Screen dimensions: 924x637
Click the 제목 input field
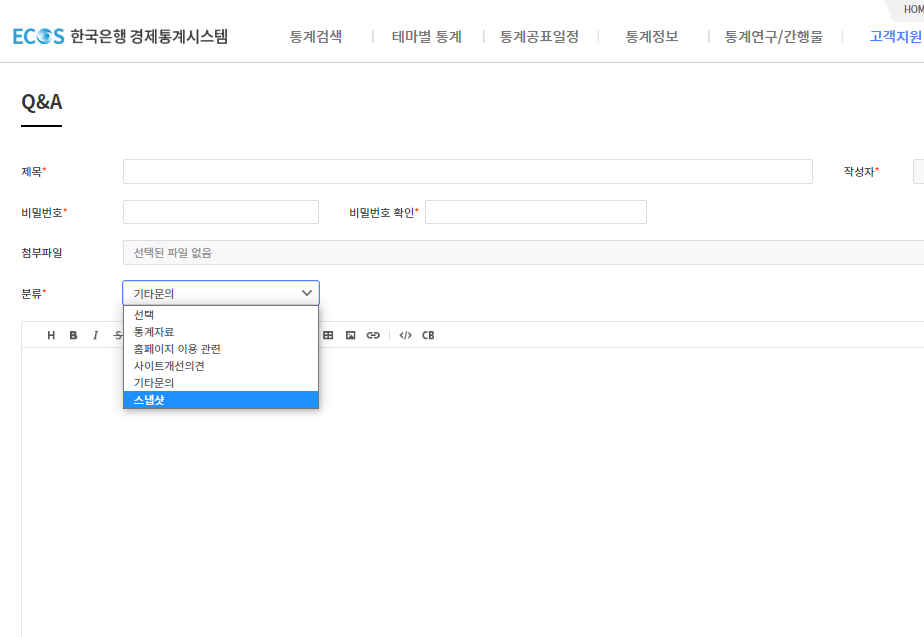468,171
